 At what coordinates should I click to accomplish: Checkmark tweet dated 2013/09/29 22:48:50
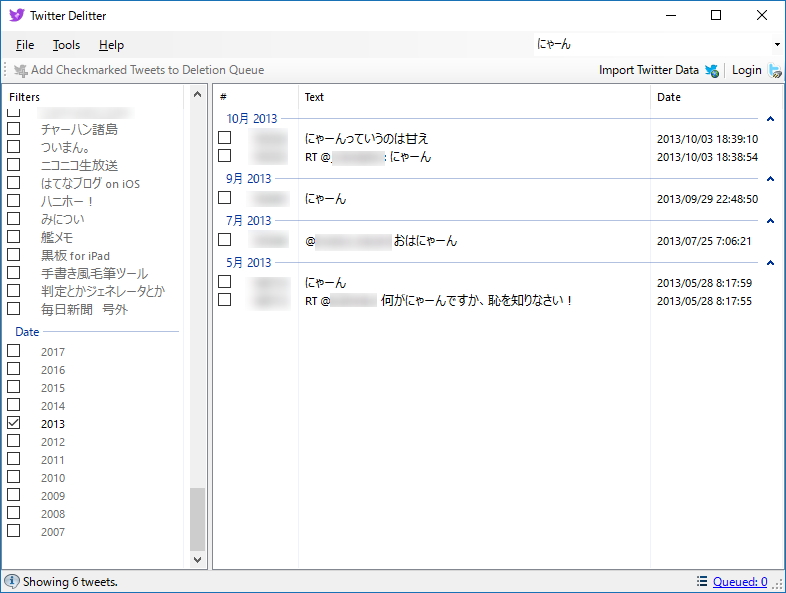(225, 198)
